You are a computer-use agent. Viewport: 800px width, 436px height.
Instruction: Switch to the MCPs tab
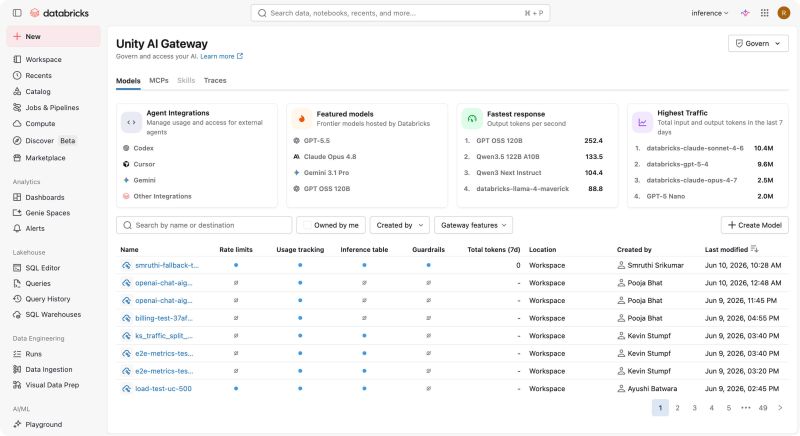tap(159, 81)
